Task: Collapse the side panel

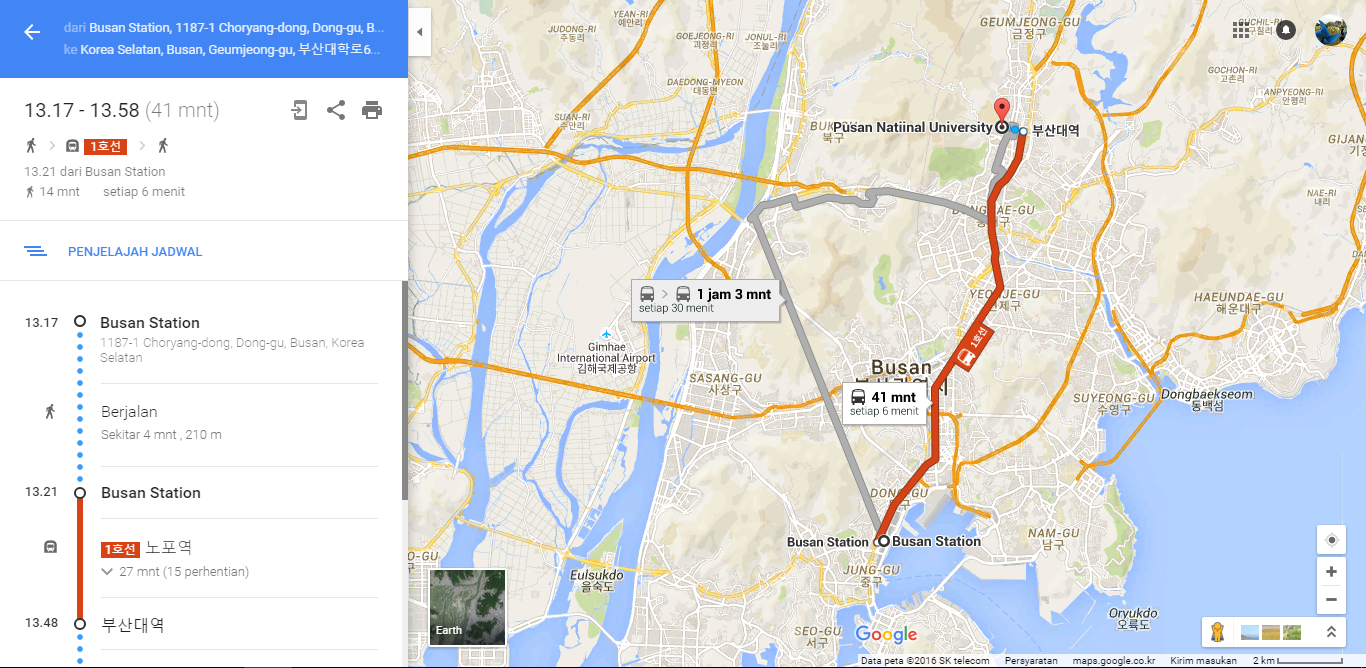Action: [419, 32]
